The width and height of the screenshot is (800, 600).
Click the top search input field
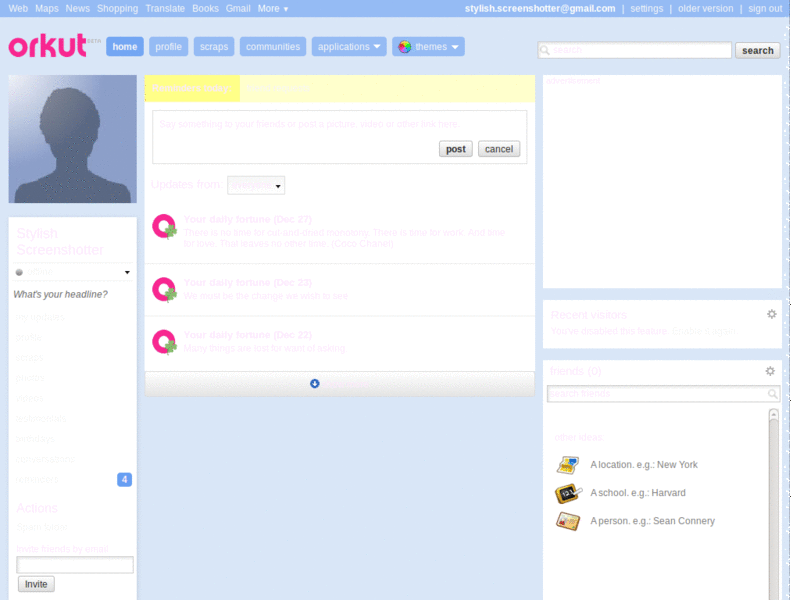click(635, 50)
